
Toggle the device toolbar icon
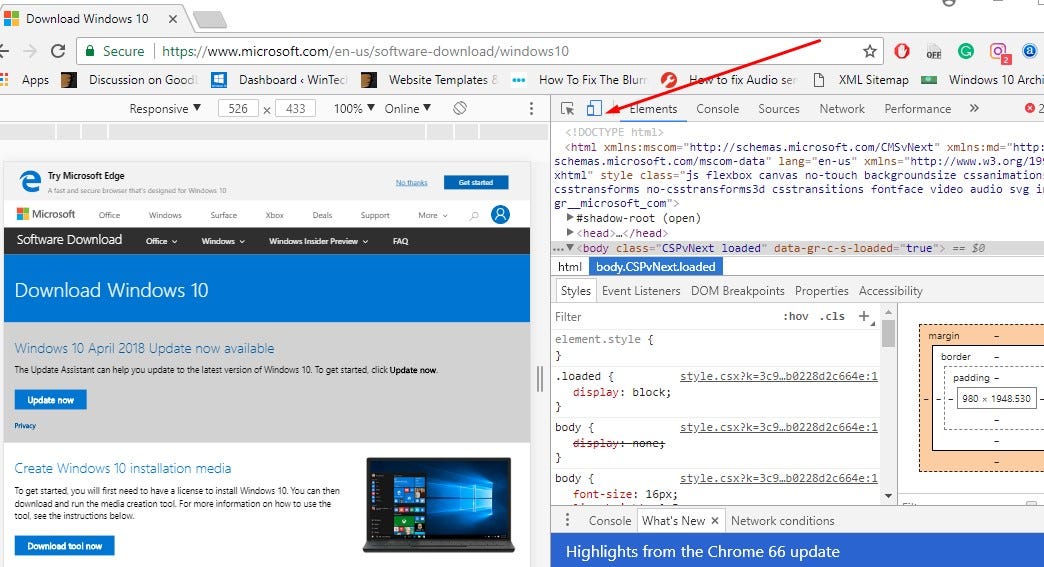[x=594, y=108]
